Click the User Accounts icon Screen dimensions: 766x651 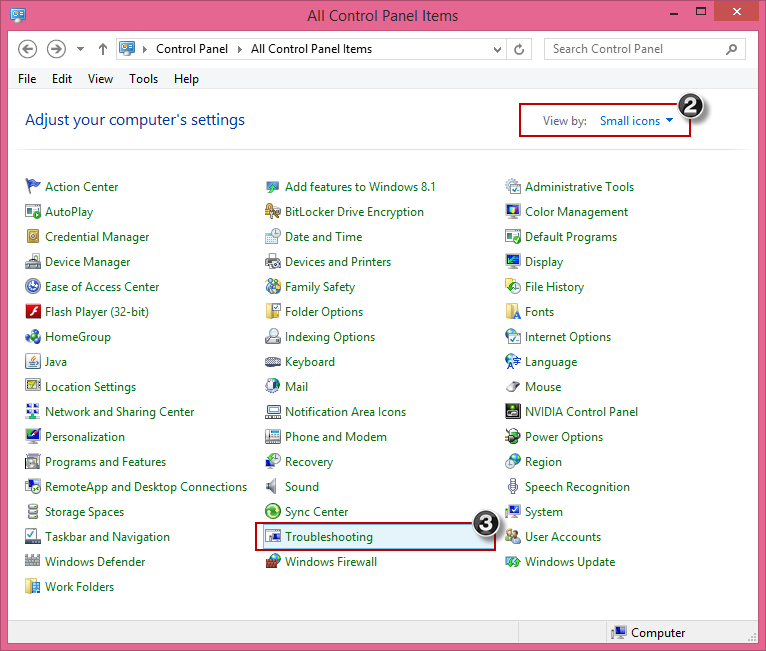click(512, 536)
